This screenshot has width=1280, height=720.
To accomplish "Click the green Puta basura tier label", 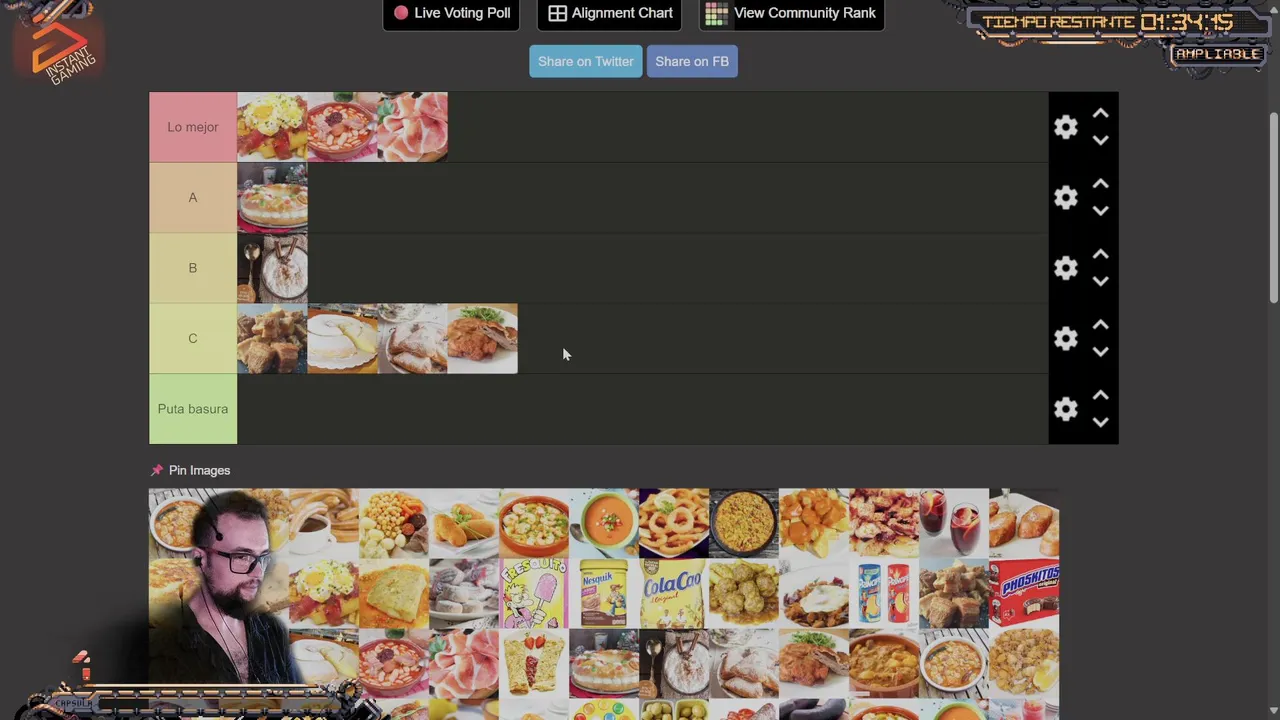I will pyautogui.click(x=193, y=409).
